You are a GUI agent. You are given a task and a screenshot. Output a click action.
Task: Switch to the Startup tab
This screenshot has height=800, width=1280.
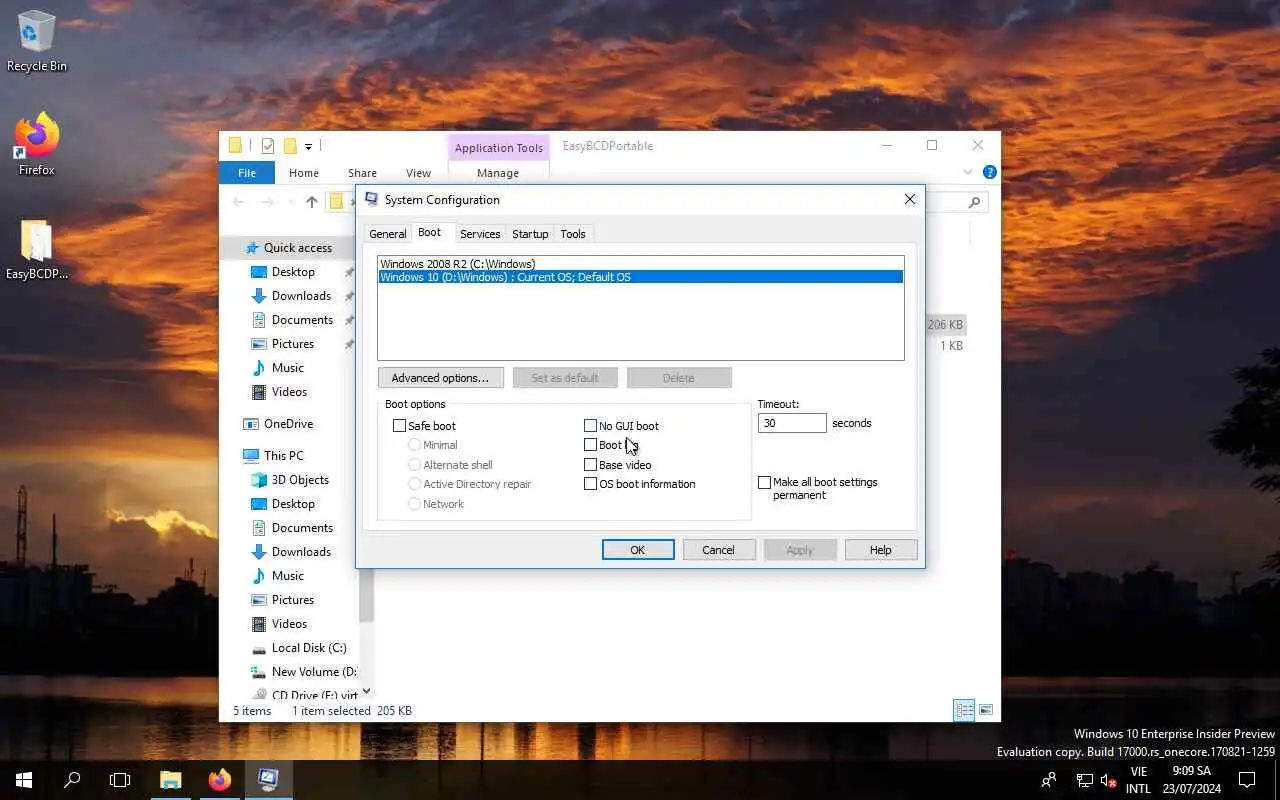pyautogui.click(x=530, y=234)
